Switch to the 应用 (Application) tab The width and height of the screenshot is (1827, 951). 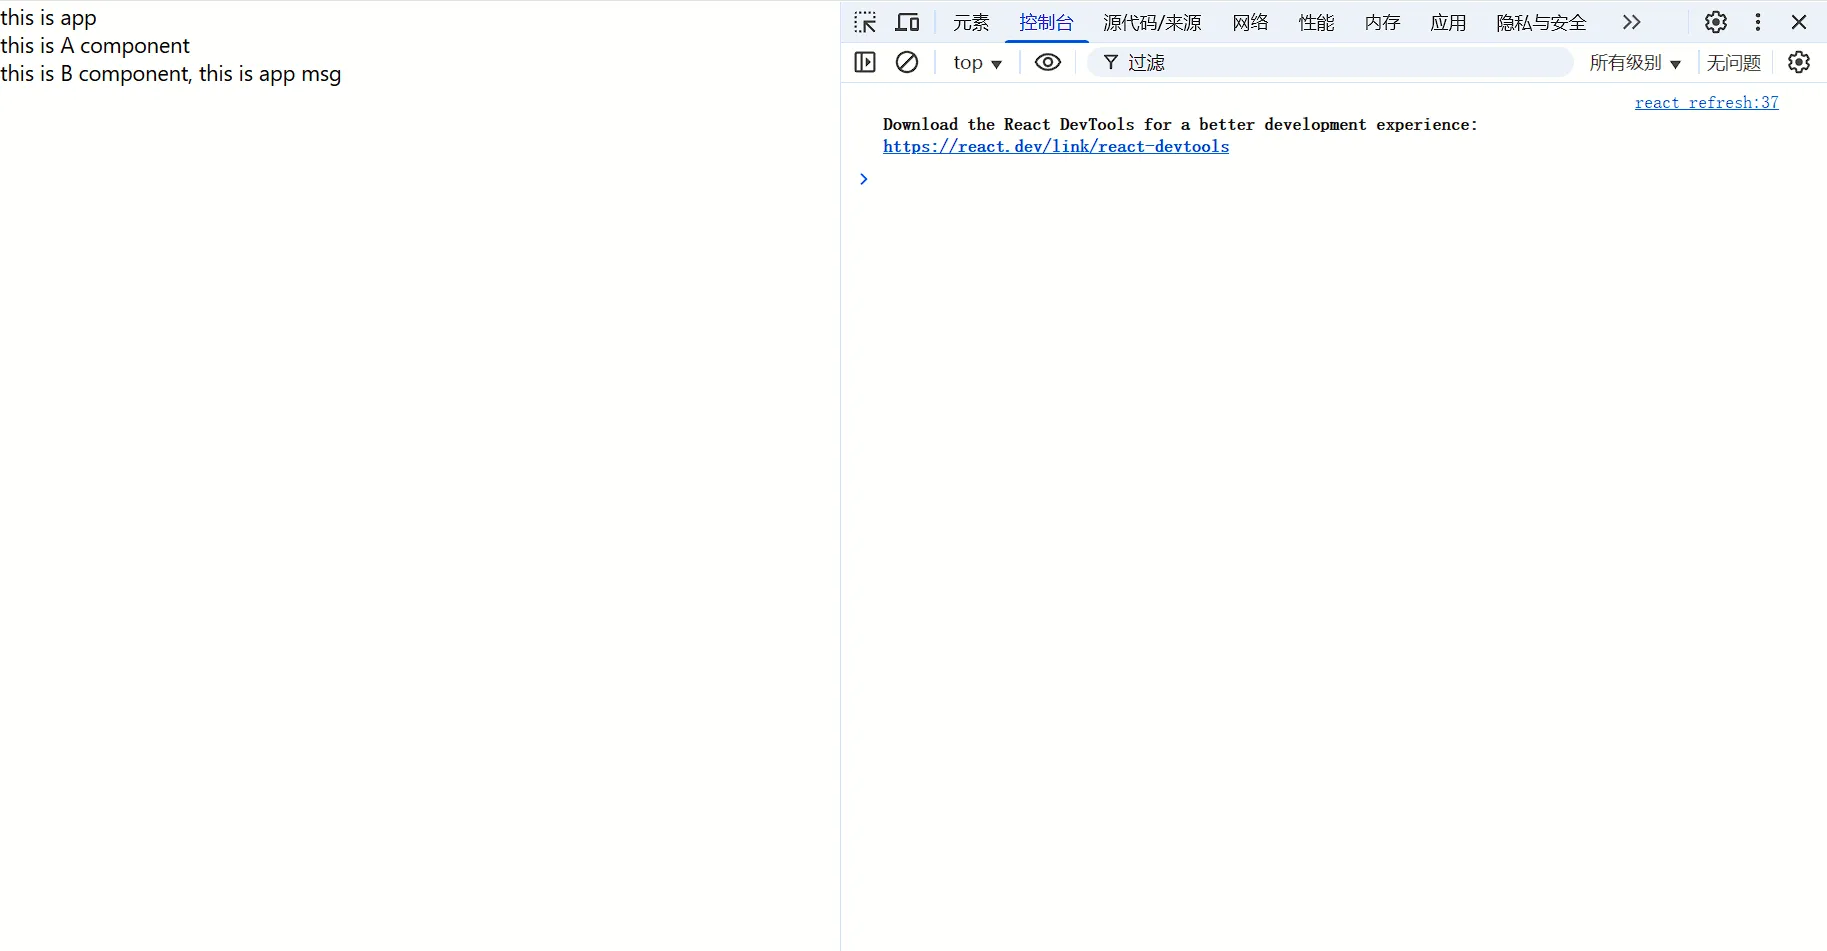(1448, 23)
